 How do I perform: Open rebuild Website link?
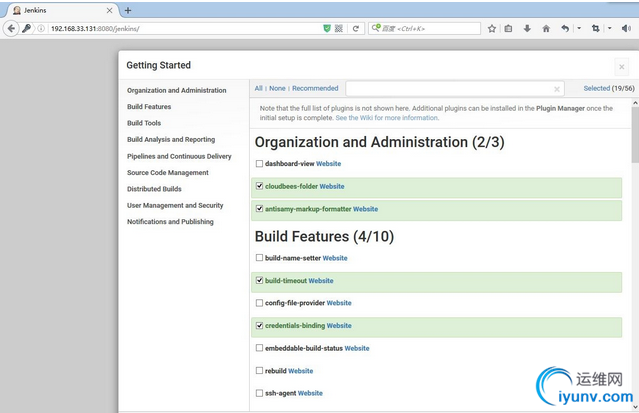click(301, 371)
